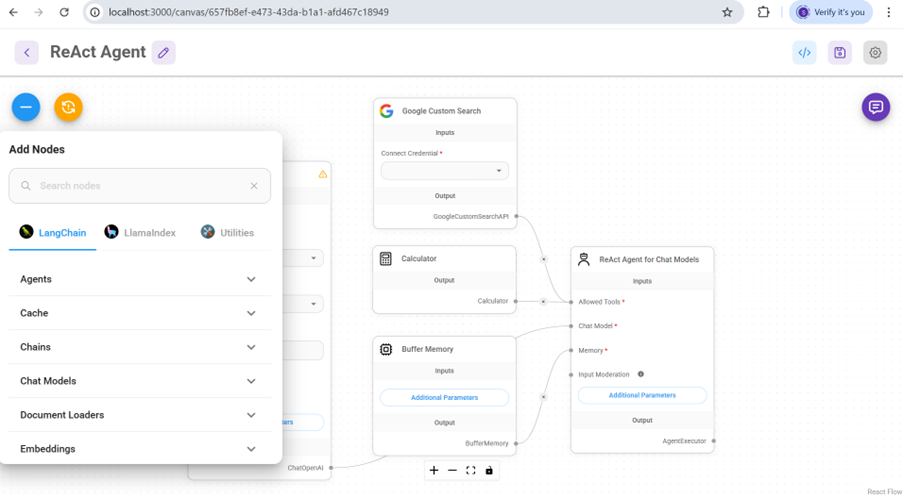
Task: Click Additional Parameters in Buffer Memory node
Action: tap(445, 397)
